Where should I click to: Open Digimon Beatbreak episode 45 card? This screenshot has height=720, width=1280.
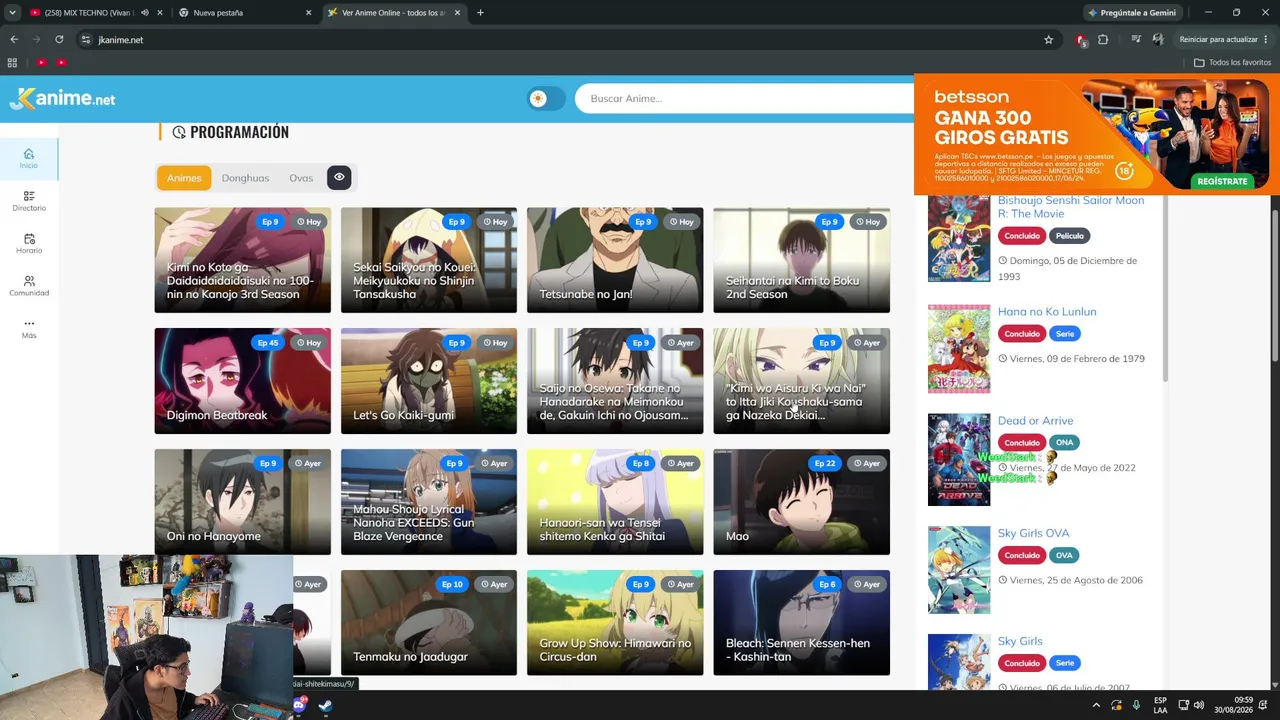tap(242, 381)
